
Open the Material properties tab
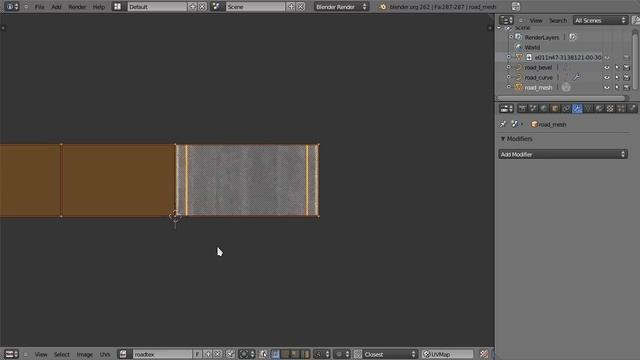click(599, 109)
